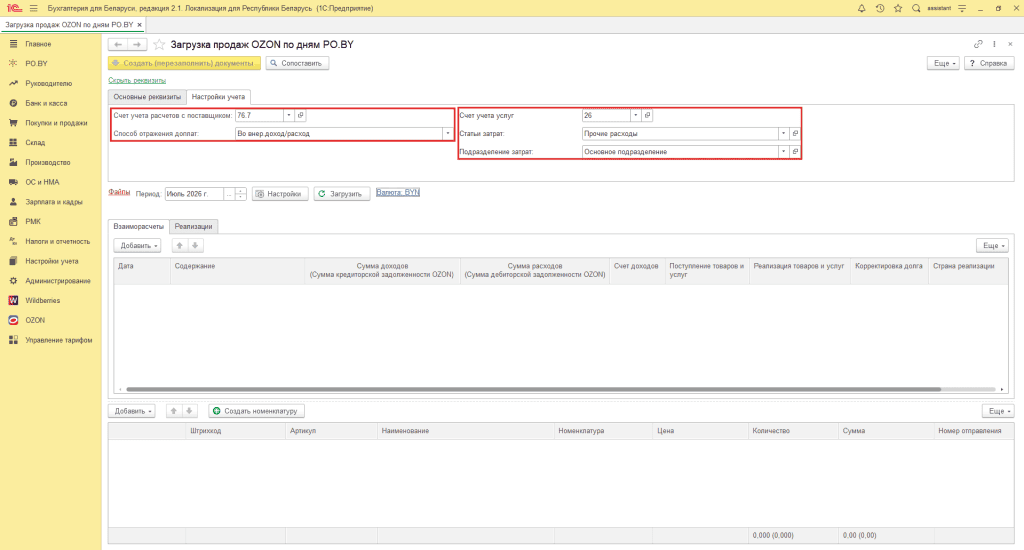
Task: Click Скрыть реквизиты link
Action: (x=137, y=80)
